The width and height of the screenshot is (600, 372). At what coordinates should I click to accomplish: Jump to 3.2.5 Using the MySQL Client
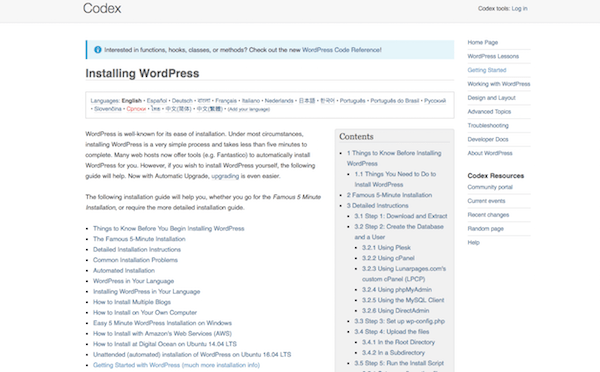403,300
